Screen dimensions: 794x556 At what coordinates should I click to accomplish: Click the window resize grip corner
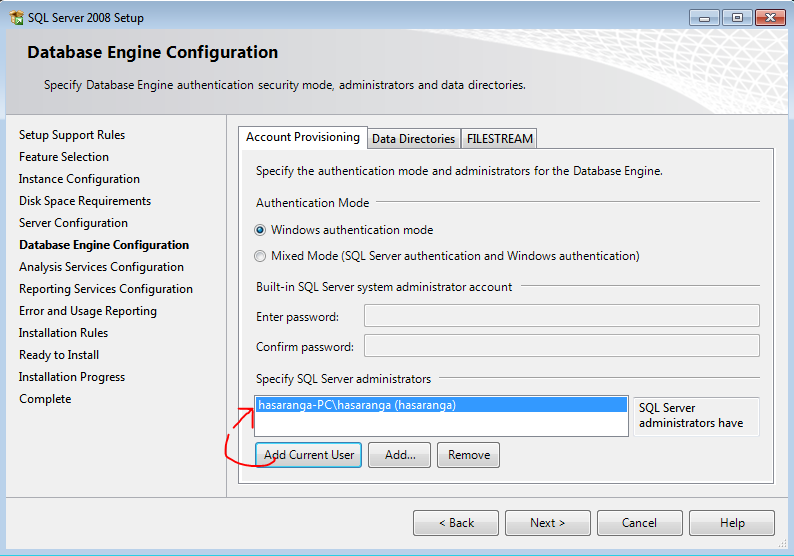(x=782, y=544)
